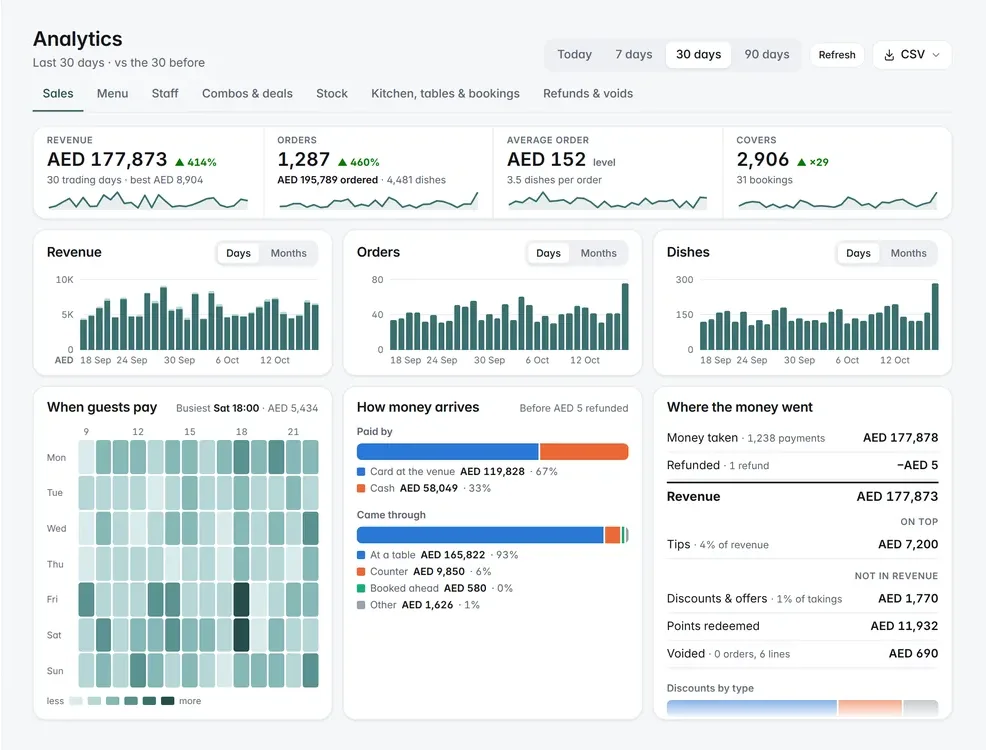Select the 90 days range
986x750 pixels.
pos(767,55)
